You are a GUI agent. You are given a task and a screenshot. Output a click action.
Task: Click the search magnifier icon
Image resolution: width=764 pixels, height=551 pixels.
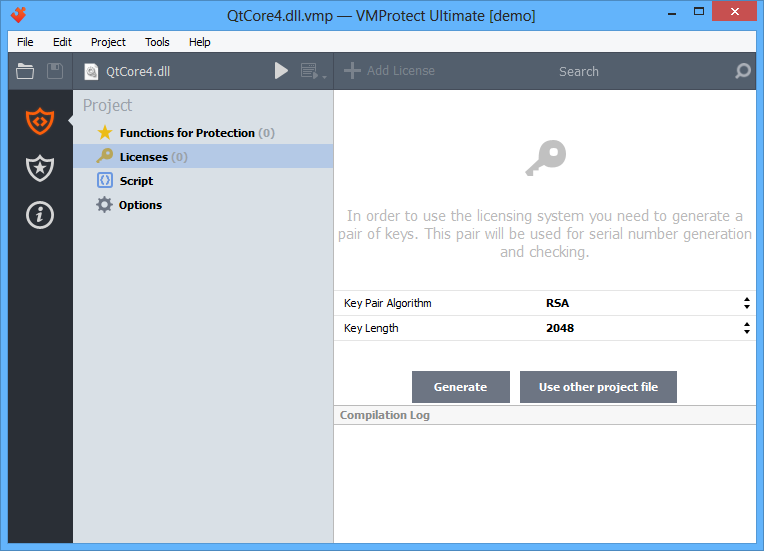[x=742, y=71]
